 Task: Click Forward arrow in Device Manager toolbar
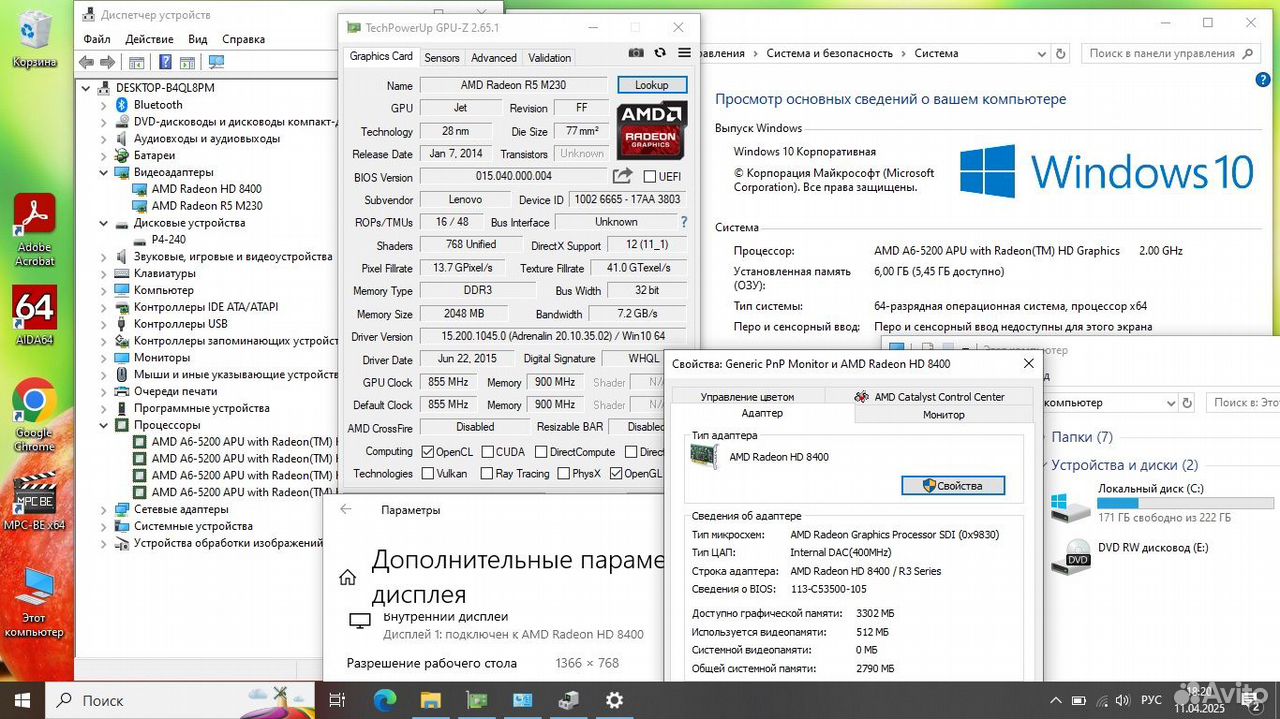pyautogui.click(x=107, y=62)
